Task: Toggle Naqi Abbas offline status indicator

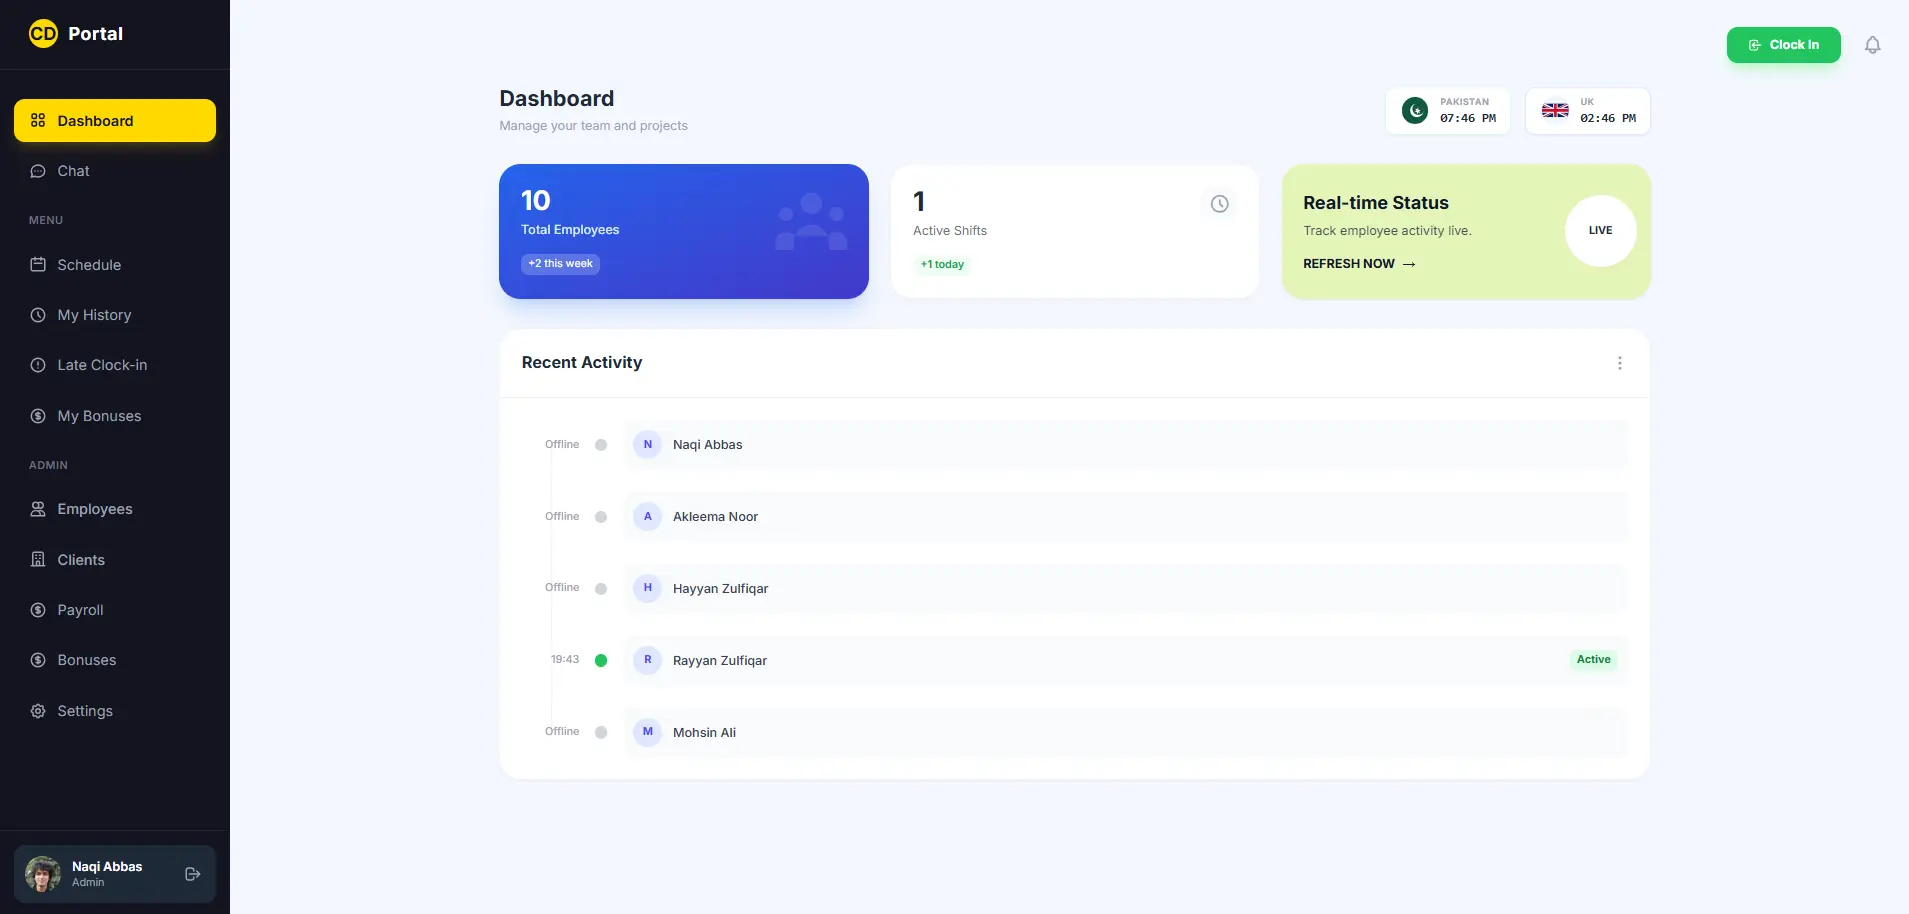Action: tap(601, 445)
